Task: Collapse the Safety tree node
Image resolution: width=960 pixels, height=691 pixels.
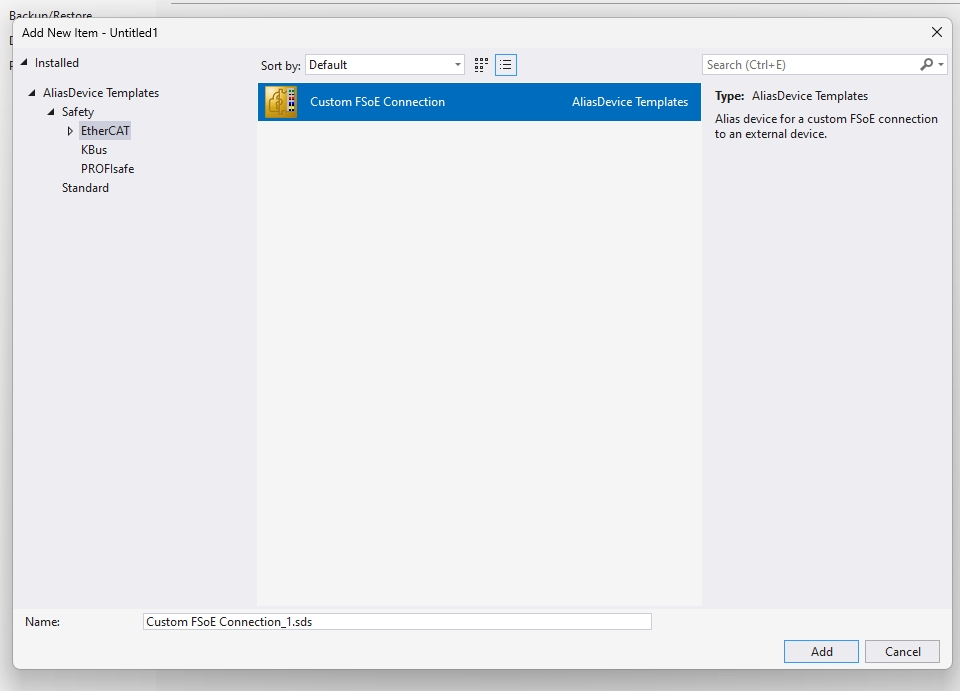Action: click(x=51, y=112)
